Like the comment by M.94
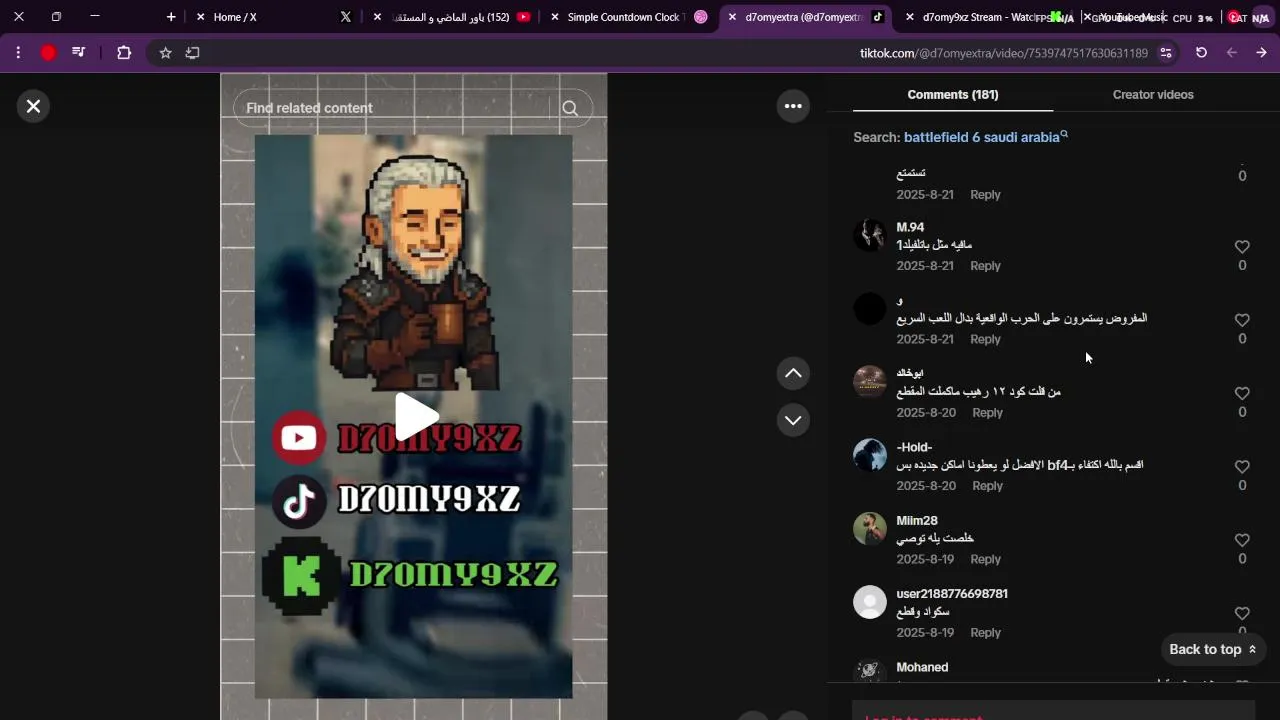The height and width of the screenshot is (720, 1280). click(1242, 247)
